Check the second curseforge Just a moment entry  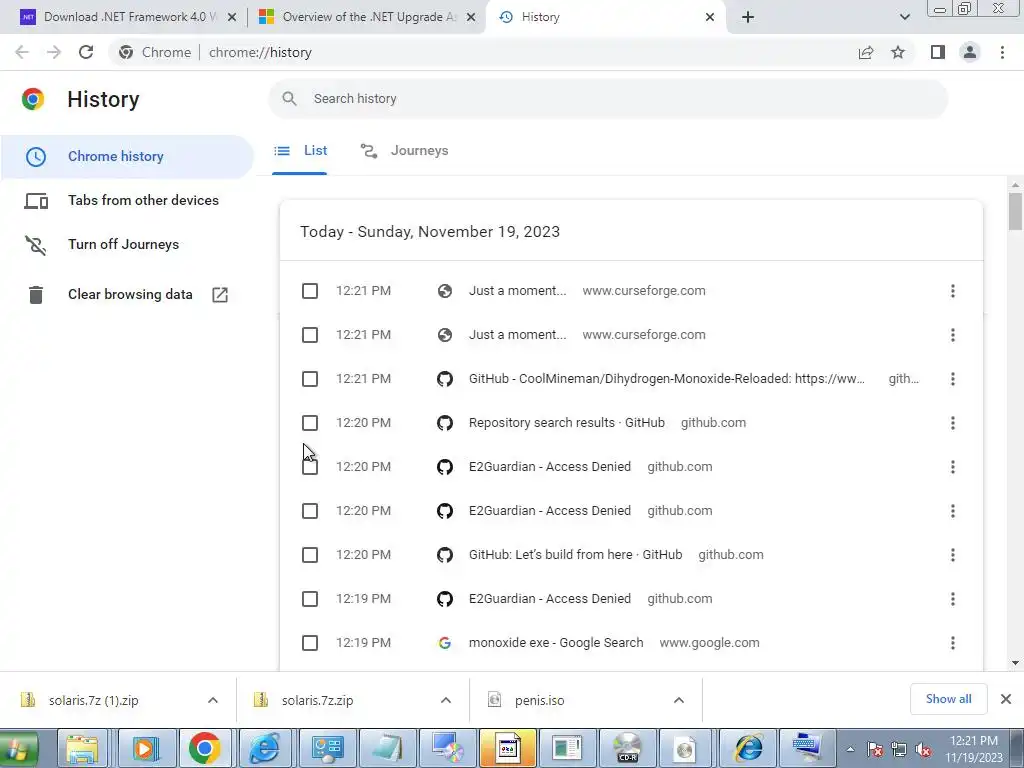click(x=310, y=335)
